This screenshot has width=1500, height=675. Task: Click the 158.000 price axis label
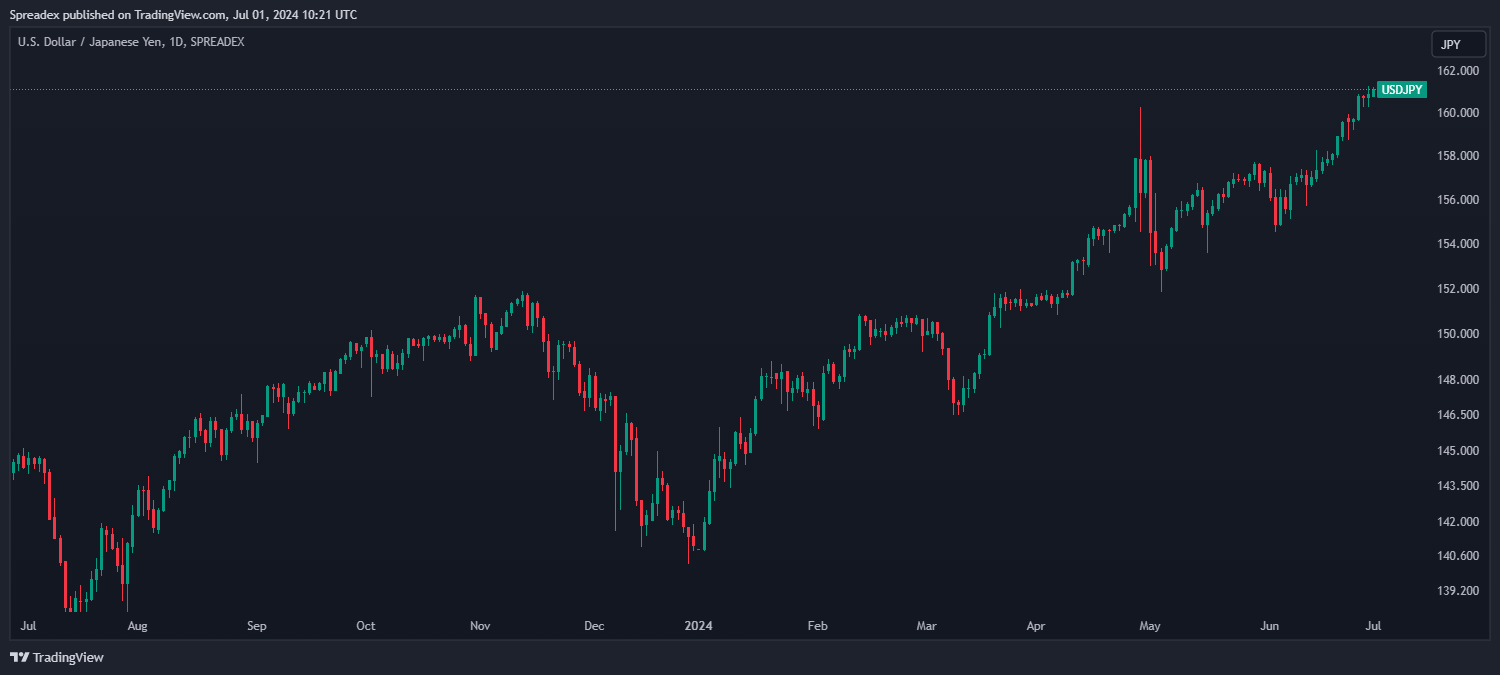coord(1458,156)
